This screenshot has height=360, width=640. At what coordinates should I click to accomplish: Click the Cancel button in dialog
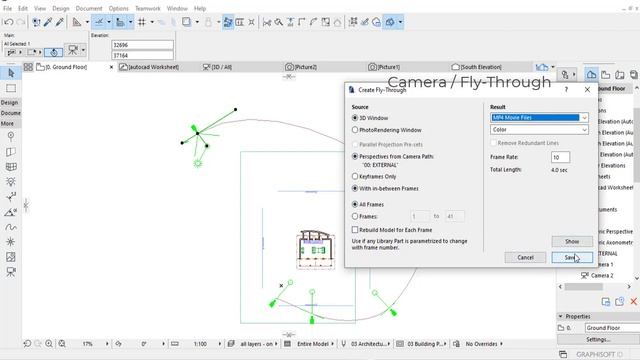tap(525, 257)
